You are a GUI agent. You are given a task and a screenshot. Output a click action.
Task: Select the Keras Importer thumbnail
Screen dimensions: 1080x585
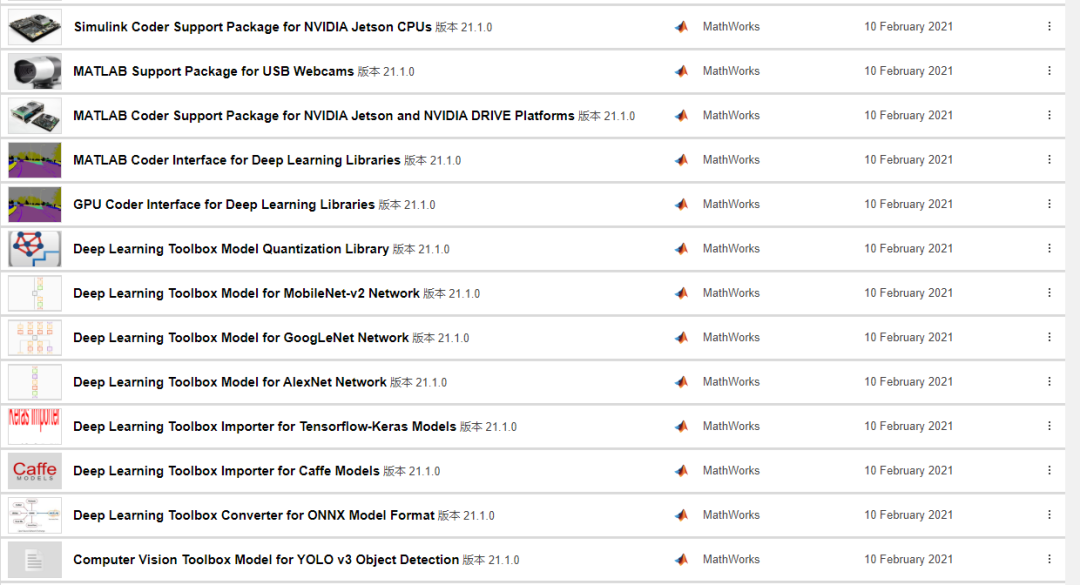[x=34, y=427]
